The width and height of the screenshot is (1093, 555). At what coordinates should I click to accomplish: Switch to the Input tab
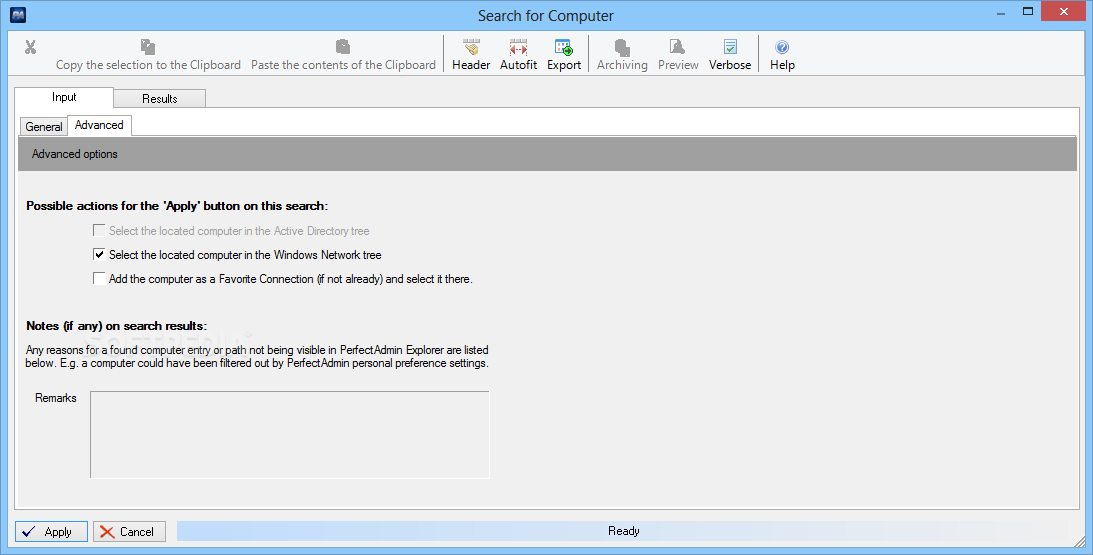point(64,98)
